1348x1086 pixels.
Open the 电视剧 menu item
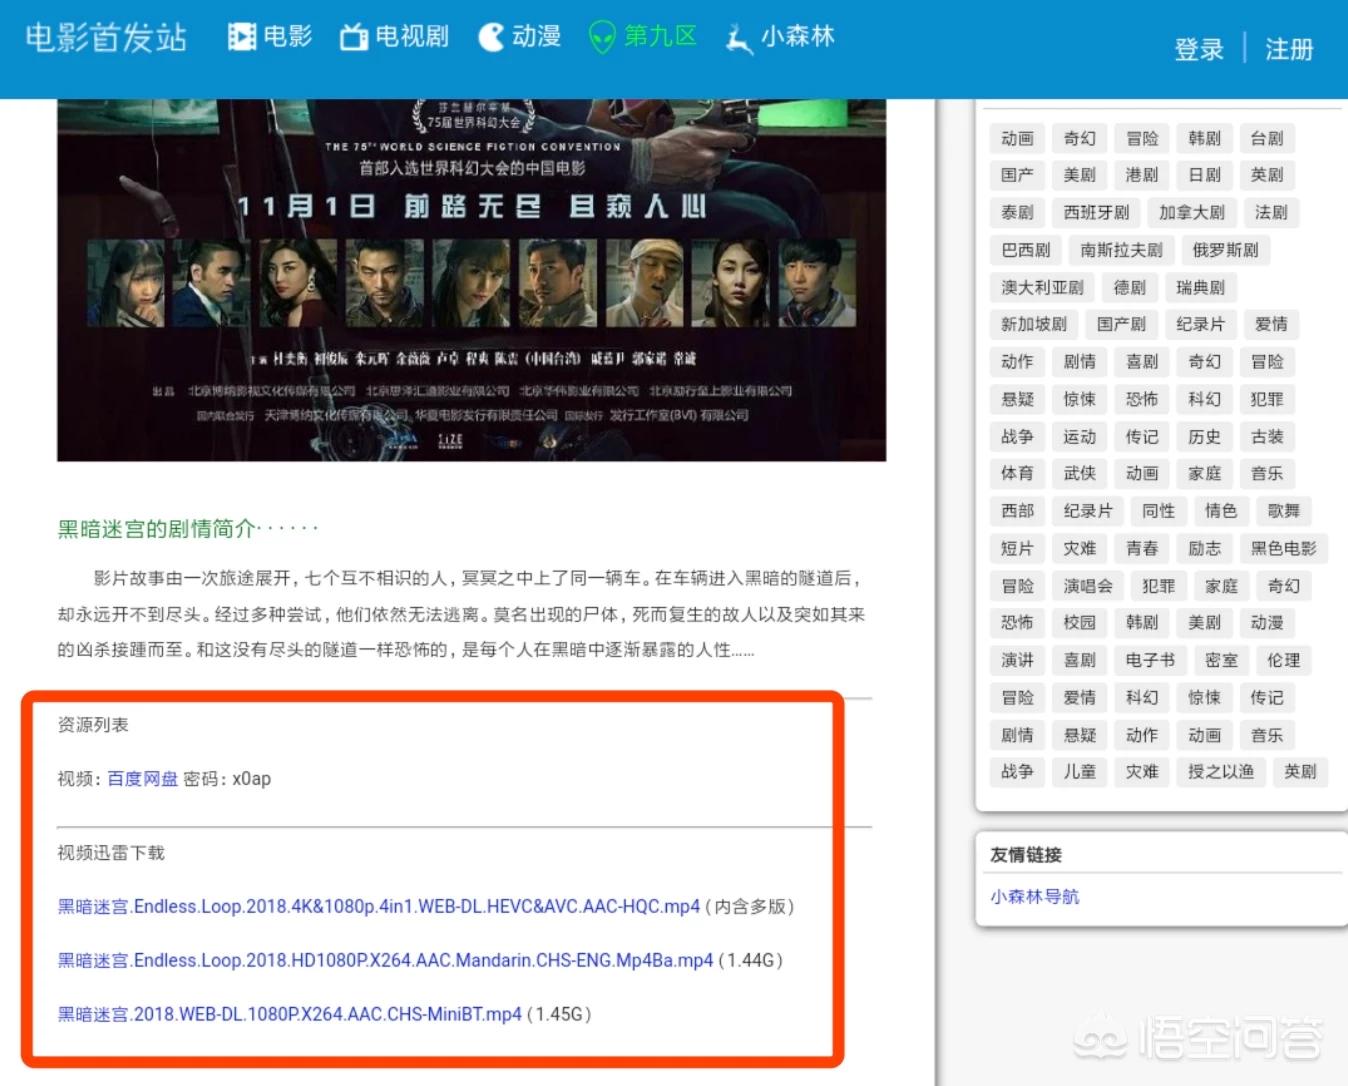[412, 37]
